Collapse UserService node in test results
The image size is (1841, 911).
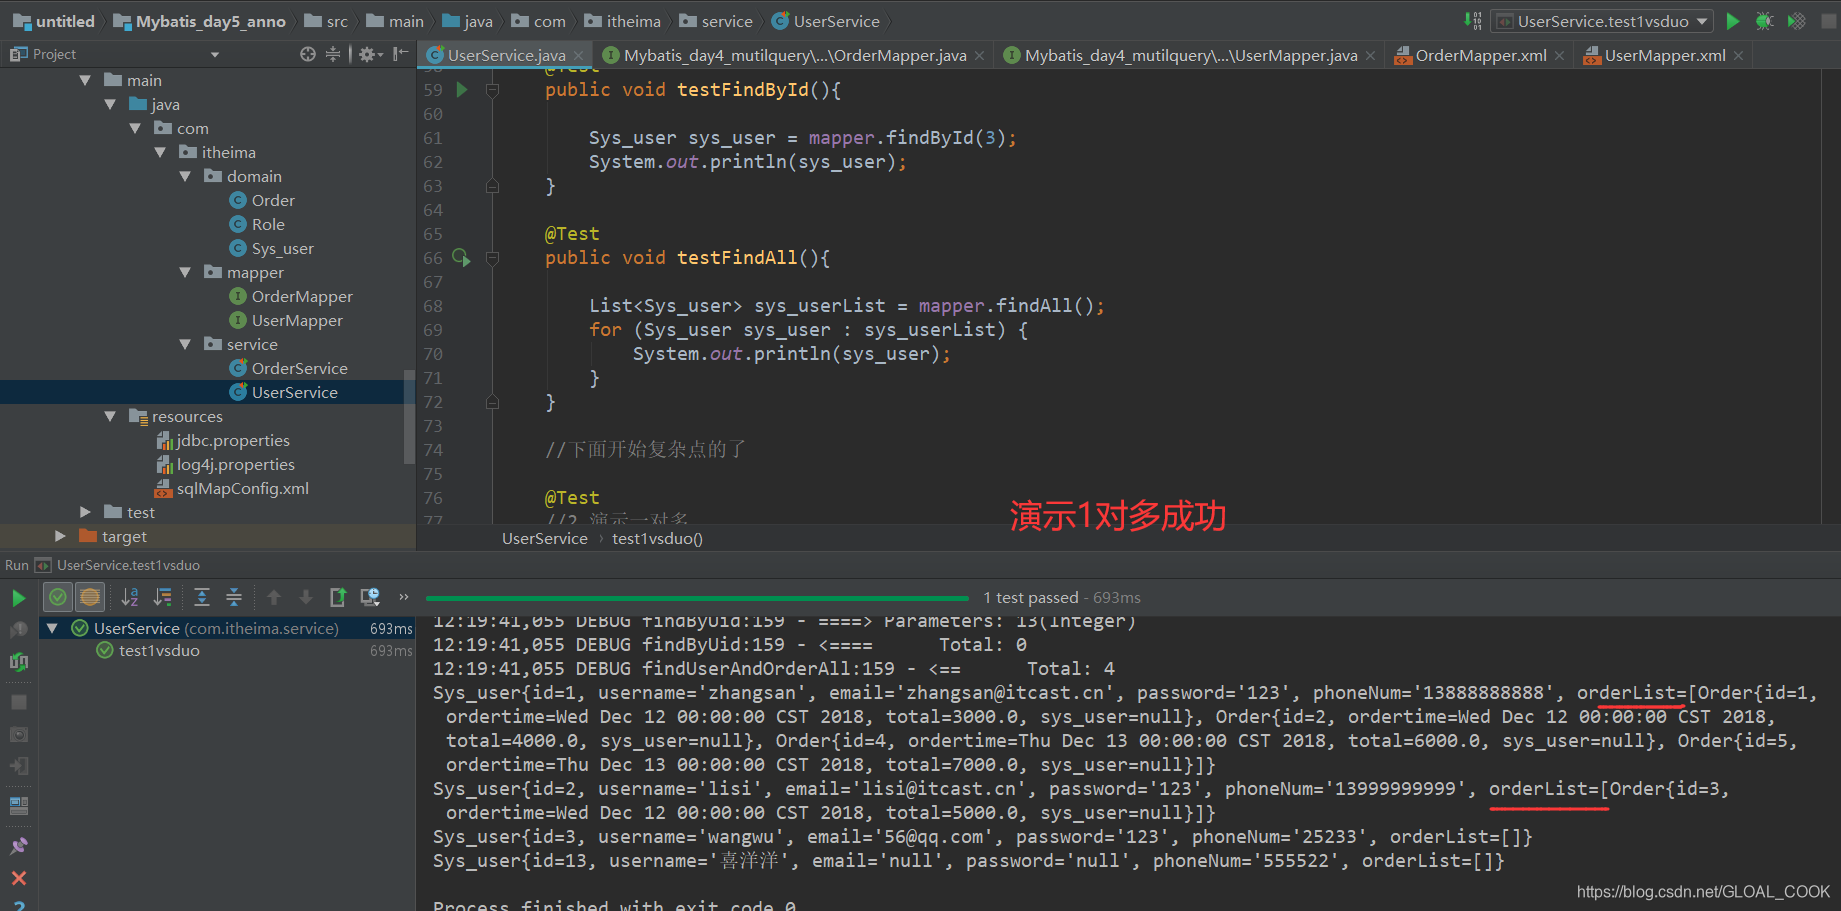point(52,628)
